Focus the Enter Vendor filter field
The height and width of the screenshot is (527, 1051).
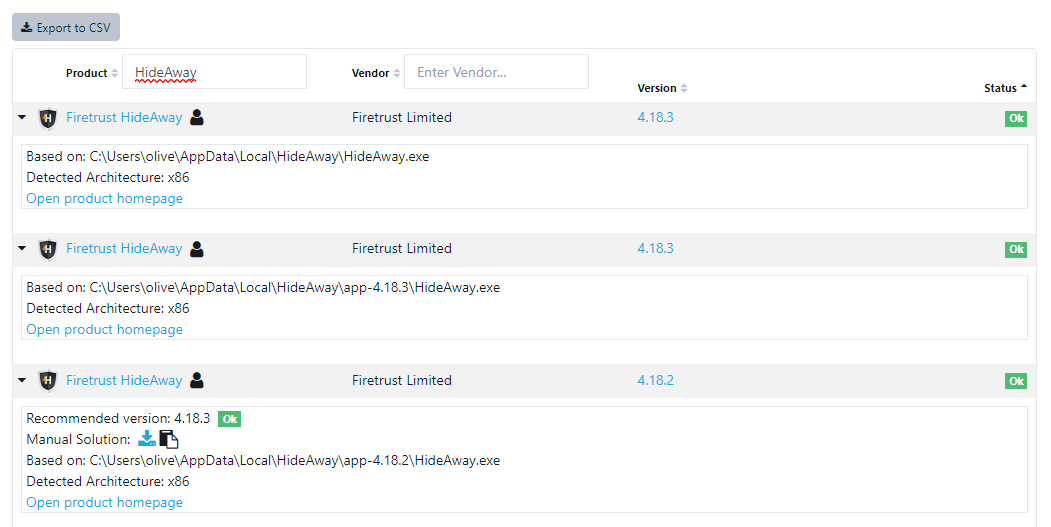(497, 72)
